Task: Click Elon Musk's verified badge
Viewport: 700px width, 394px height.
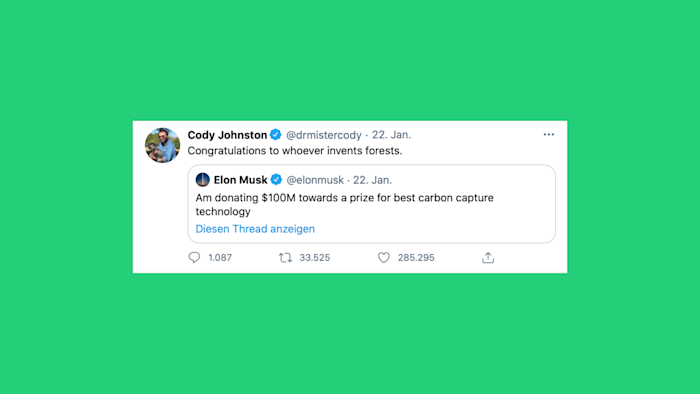Action: [276, 179]
